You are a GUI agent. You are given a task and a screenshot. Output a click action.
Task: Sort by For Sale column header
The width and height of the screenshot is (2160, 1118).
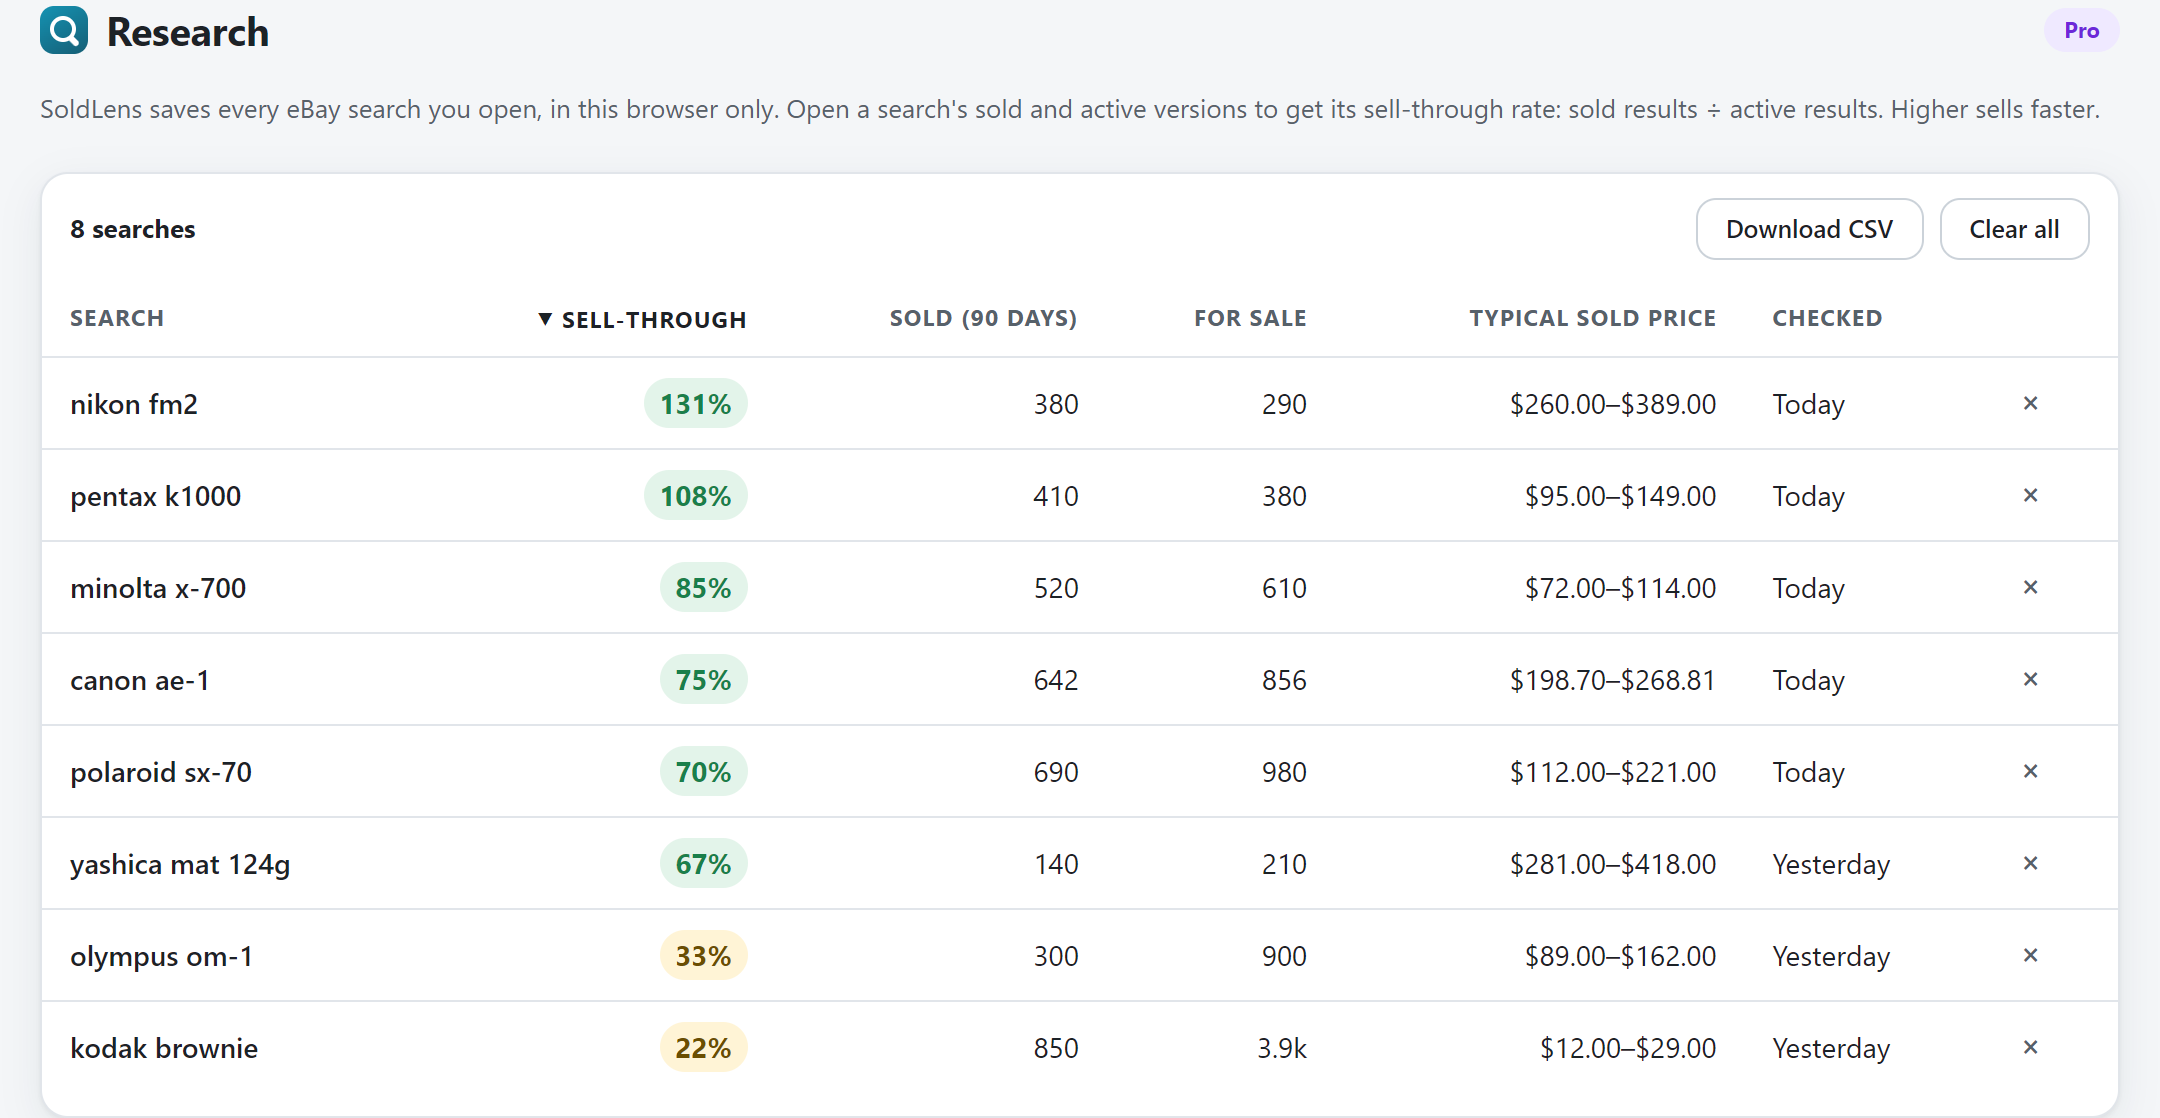click(x=1250, y=318)
